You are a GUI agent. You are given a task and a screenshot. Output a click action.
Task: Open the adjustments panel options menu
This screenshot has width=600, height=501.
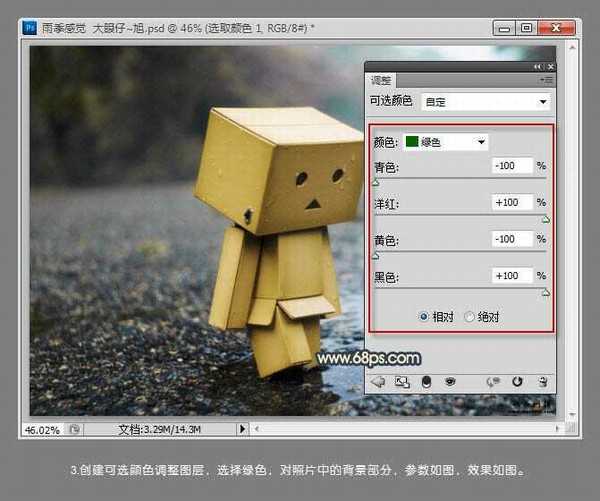click(545, 78)
